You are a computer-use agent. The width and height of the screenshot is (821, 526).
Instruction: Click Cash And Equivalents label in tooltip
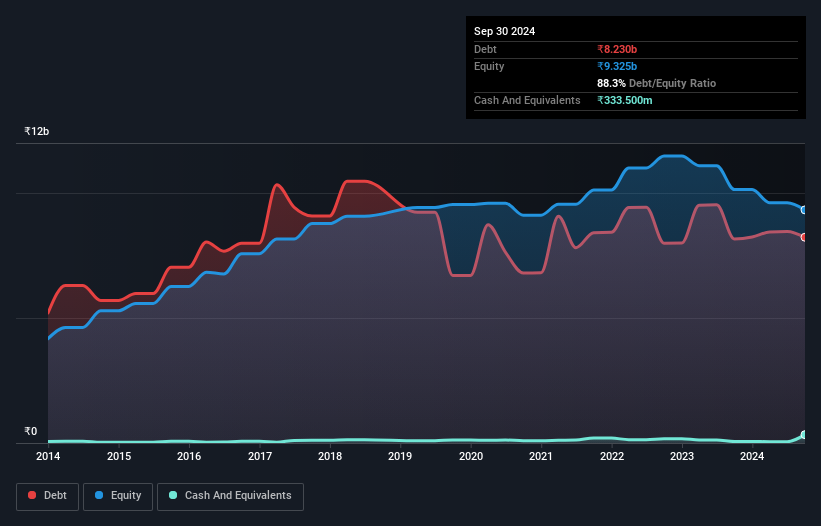527,100
